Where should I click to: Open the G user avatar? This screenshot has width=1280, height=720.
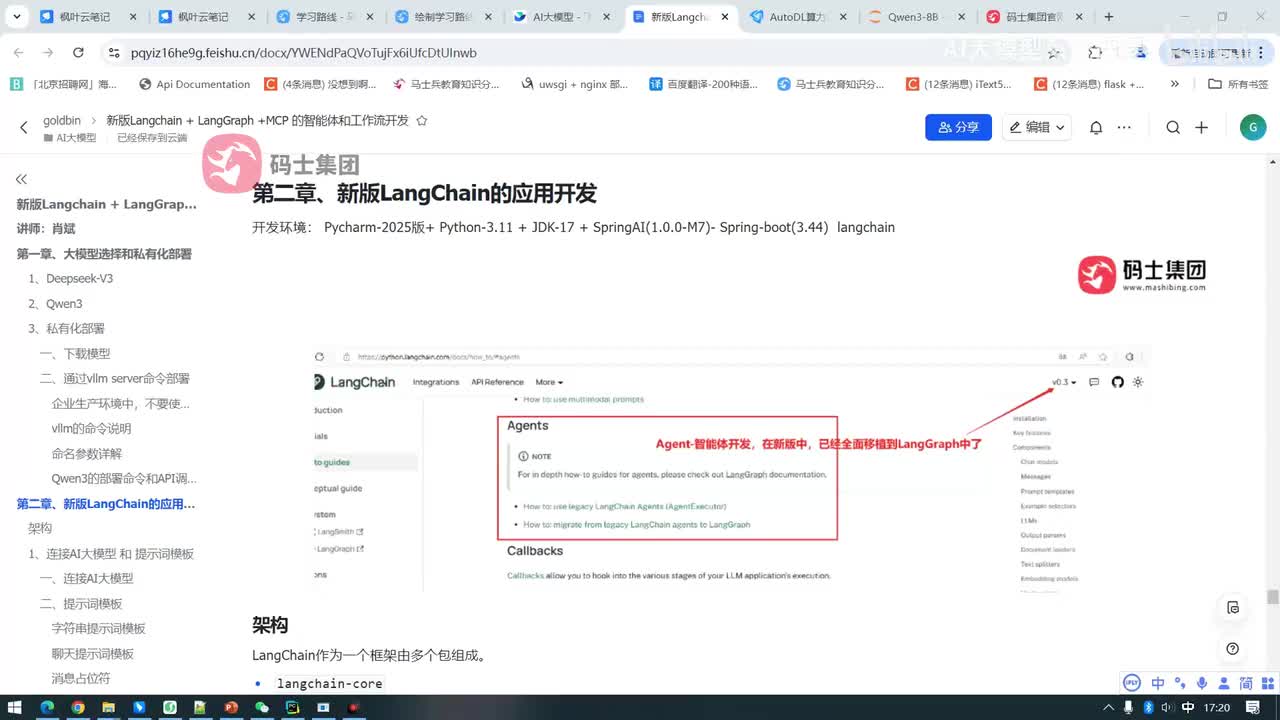pos(1252,127)
